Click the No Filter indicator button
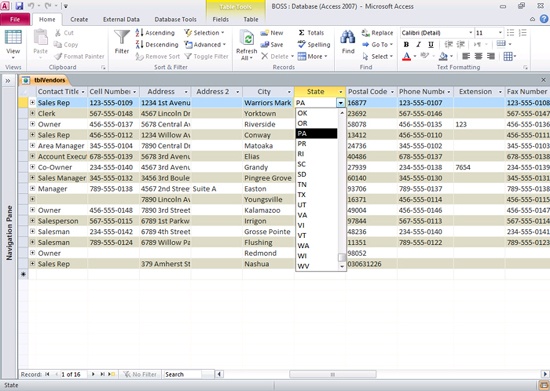Viewport: 550px width, 391px height. pyautogui.click(x=140, y=374)
